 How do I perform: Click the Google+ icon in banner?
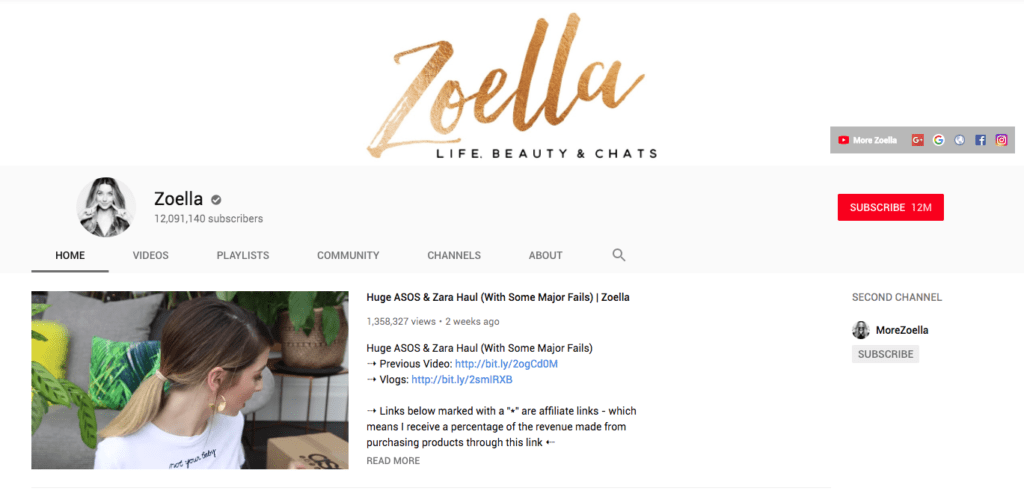tap(918, 140)
